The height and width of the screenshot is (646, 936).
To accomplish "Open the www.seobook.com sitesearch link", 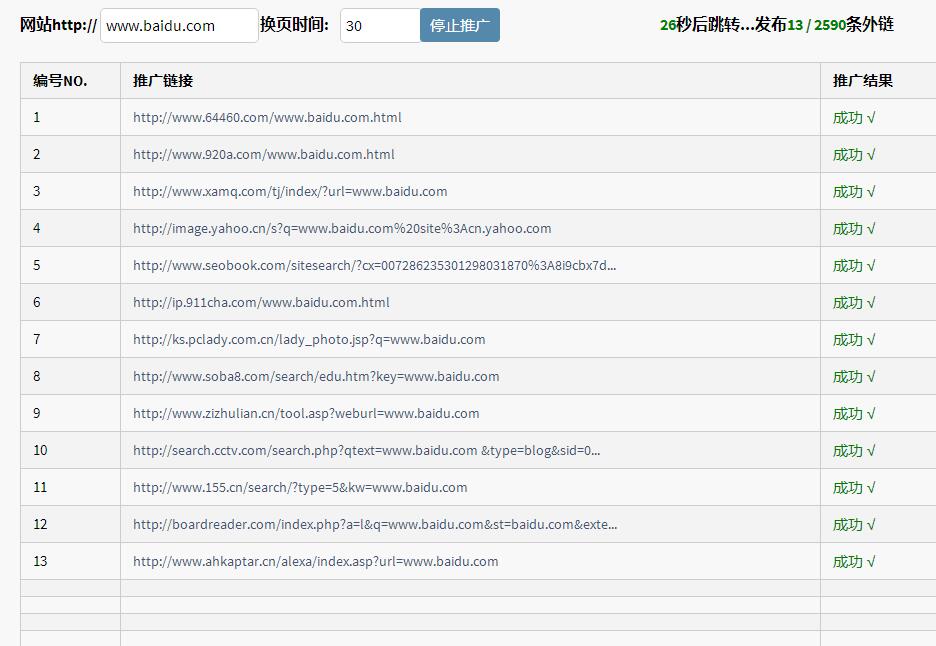I will (x=374, y=266).
